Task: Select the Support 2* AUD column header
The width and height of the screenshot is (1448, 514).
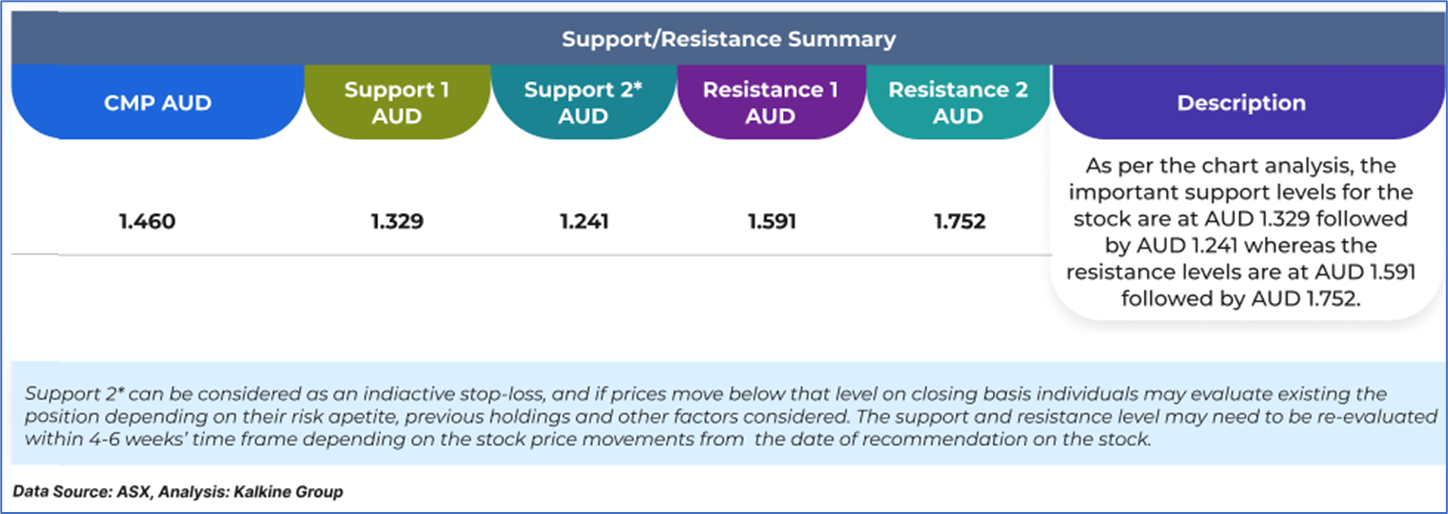Action: (x=583, y=103)
